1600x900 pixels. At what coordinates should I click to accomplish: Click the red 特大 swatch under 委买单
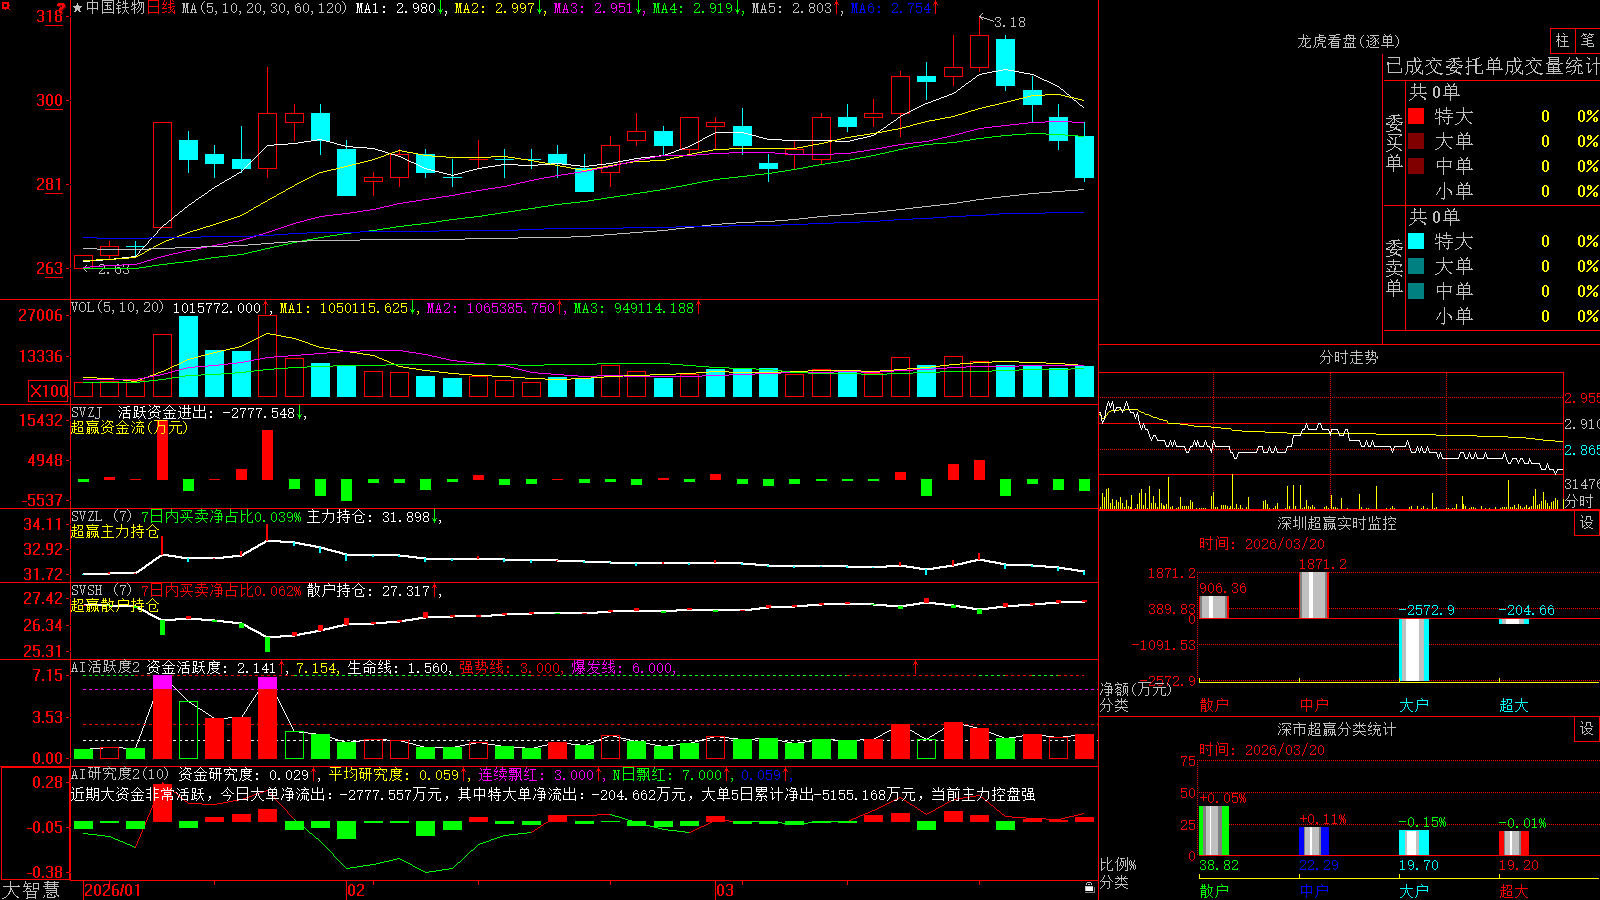click(x=1416, y=116)
